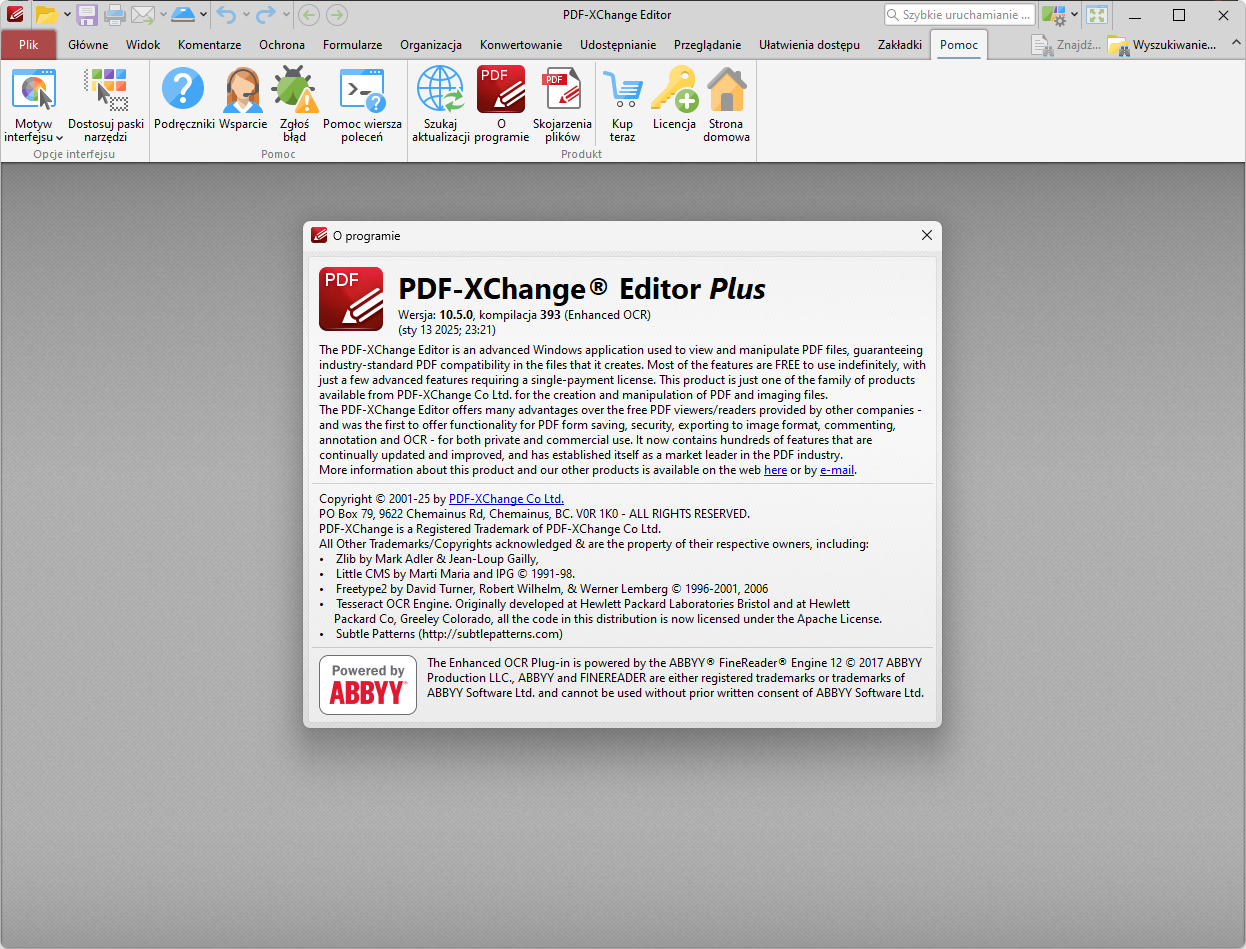The height and width of the screenshot is (949, 1246).
Task: Click the e-mail link in About dialog
Action: (837, 470)
